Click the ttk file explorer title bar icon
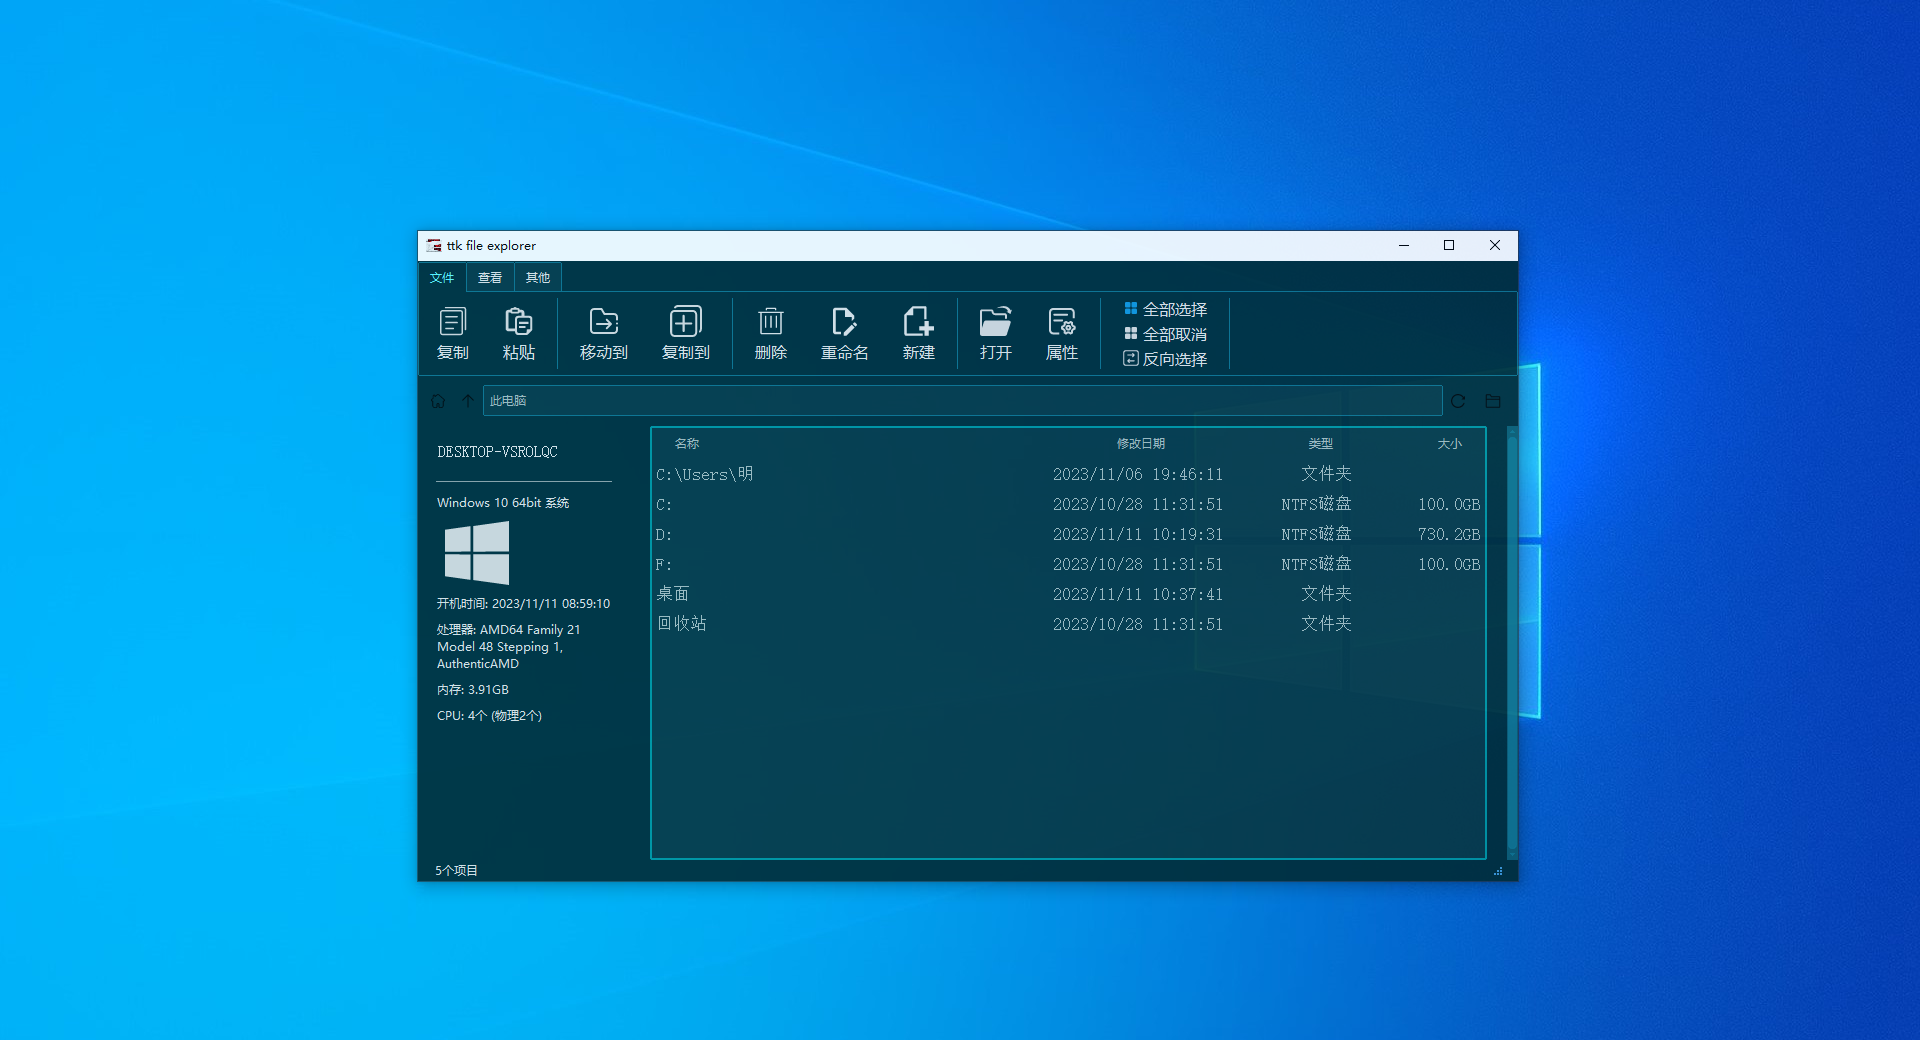Viewport: 1920px width, 1040px height. tap(434, 246)
